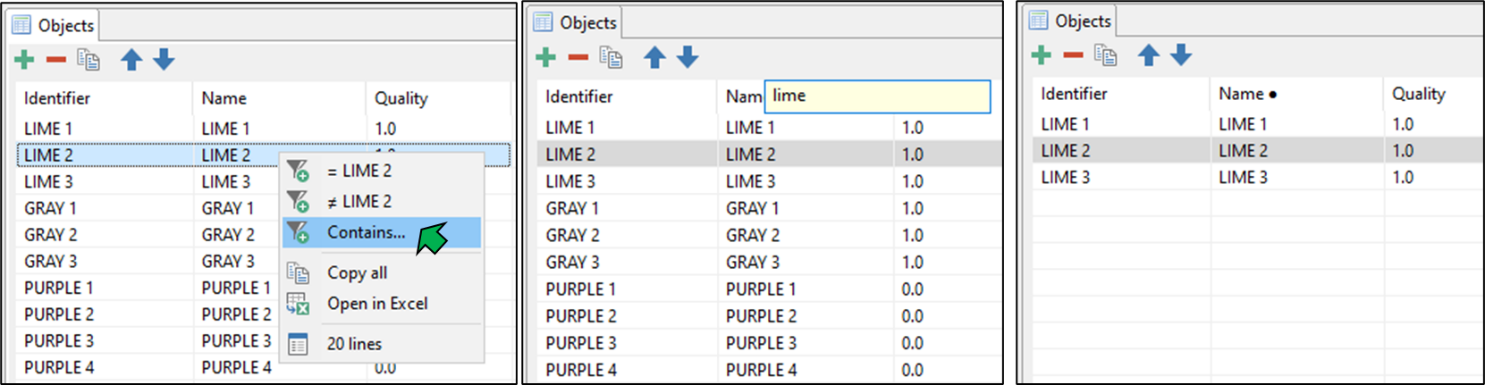Click the funnel icon beside '= LIME 2'

(x=298, y=171)
